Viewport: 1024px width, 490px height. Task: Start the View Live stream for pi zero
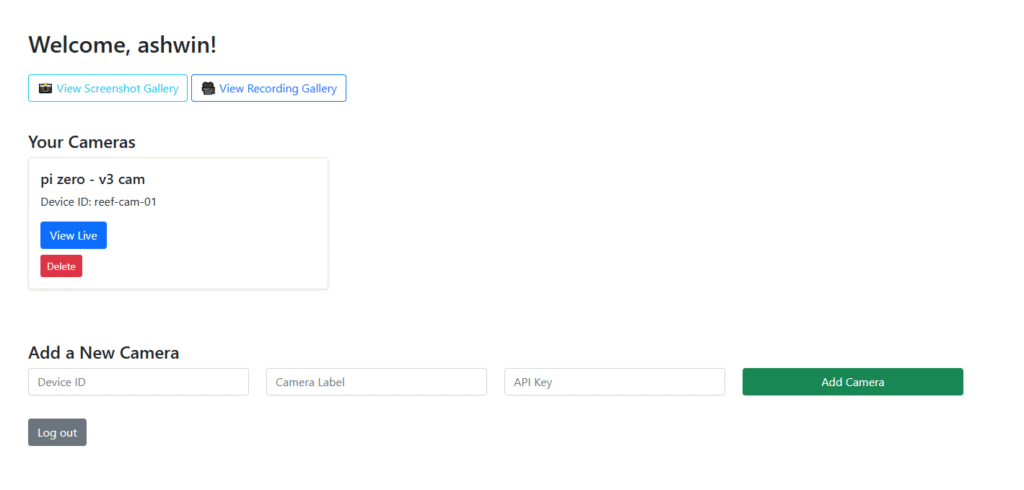[73, 236]
